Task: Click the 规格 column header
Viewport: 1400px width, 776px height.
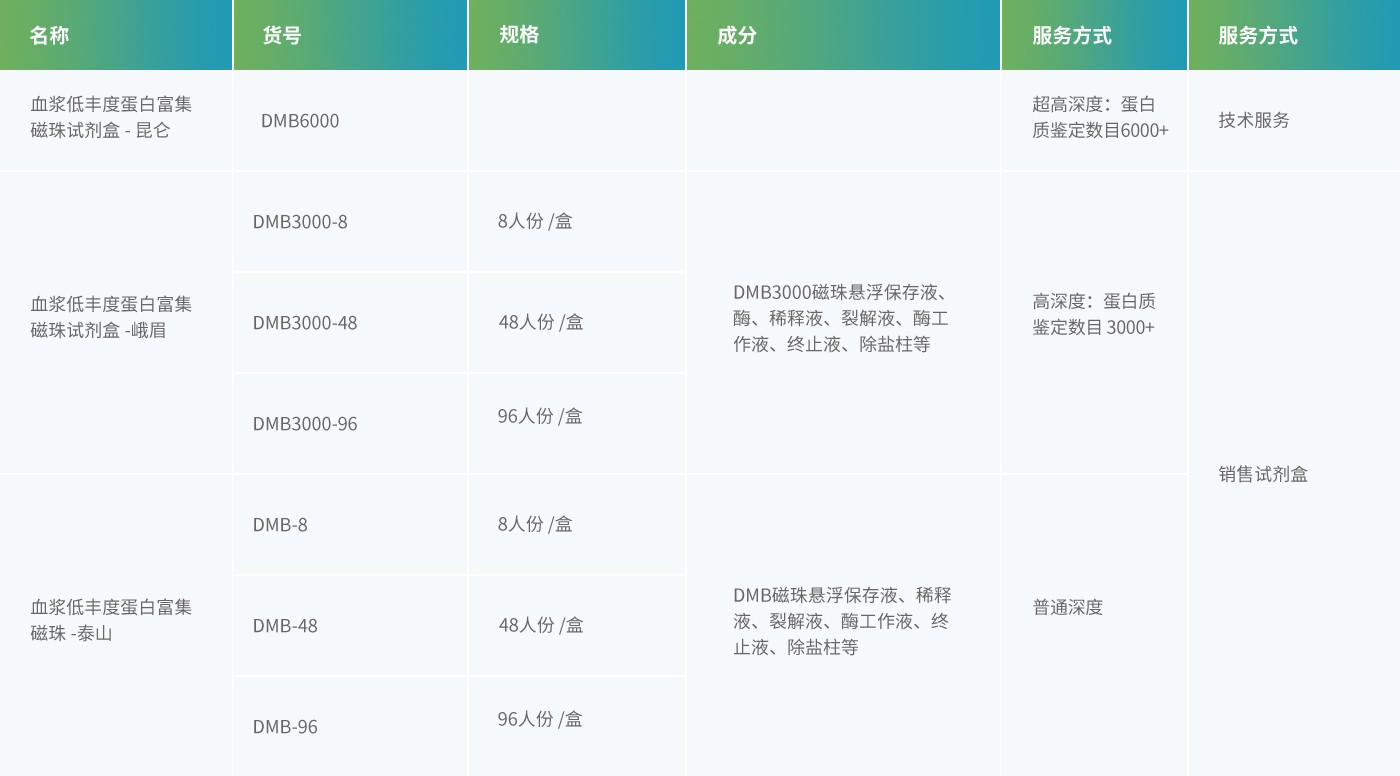Action: coord(519,35)
